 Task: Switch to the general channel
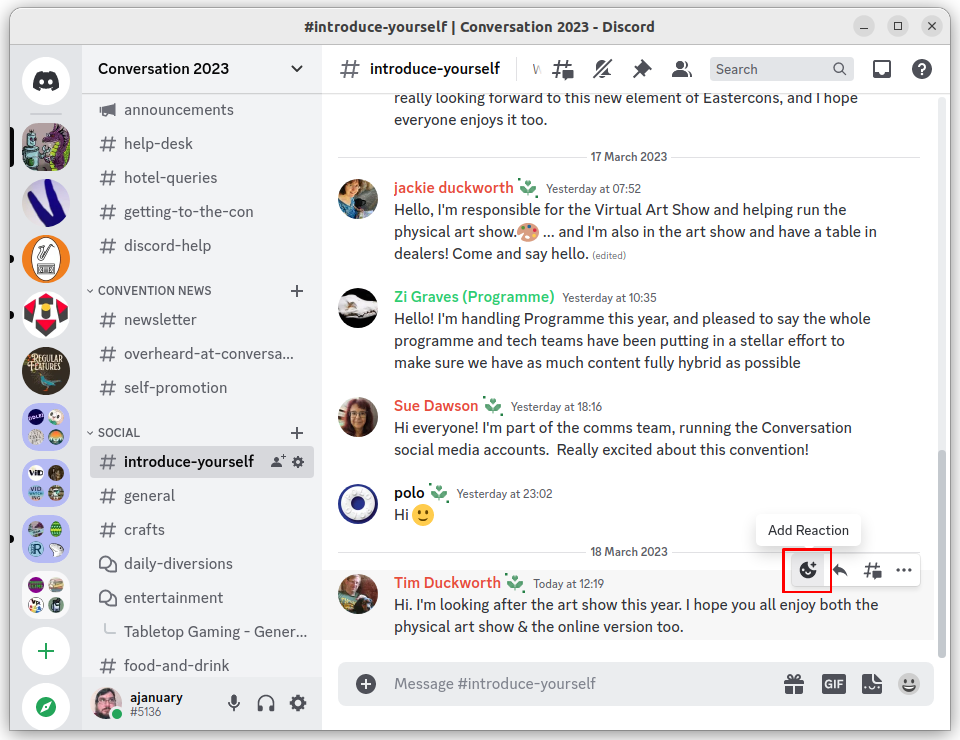201,496
